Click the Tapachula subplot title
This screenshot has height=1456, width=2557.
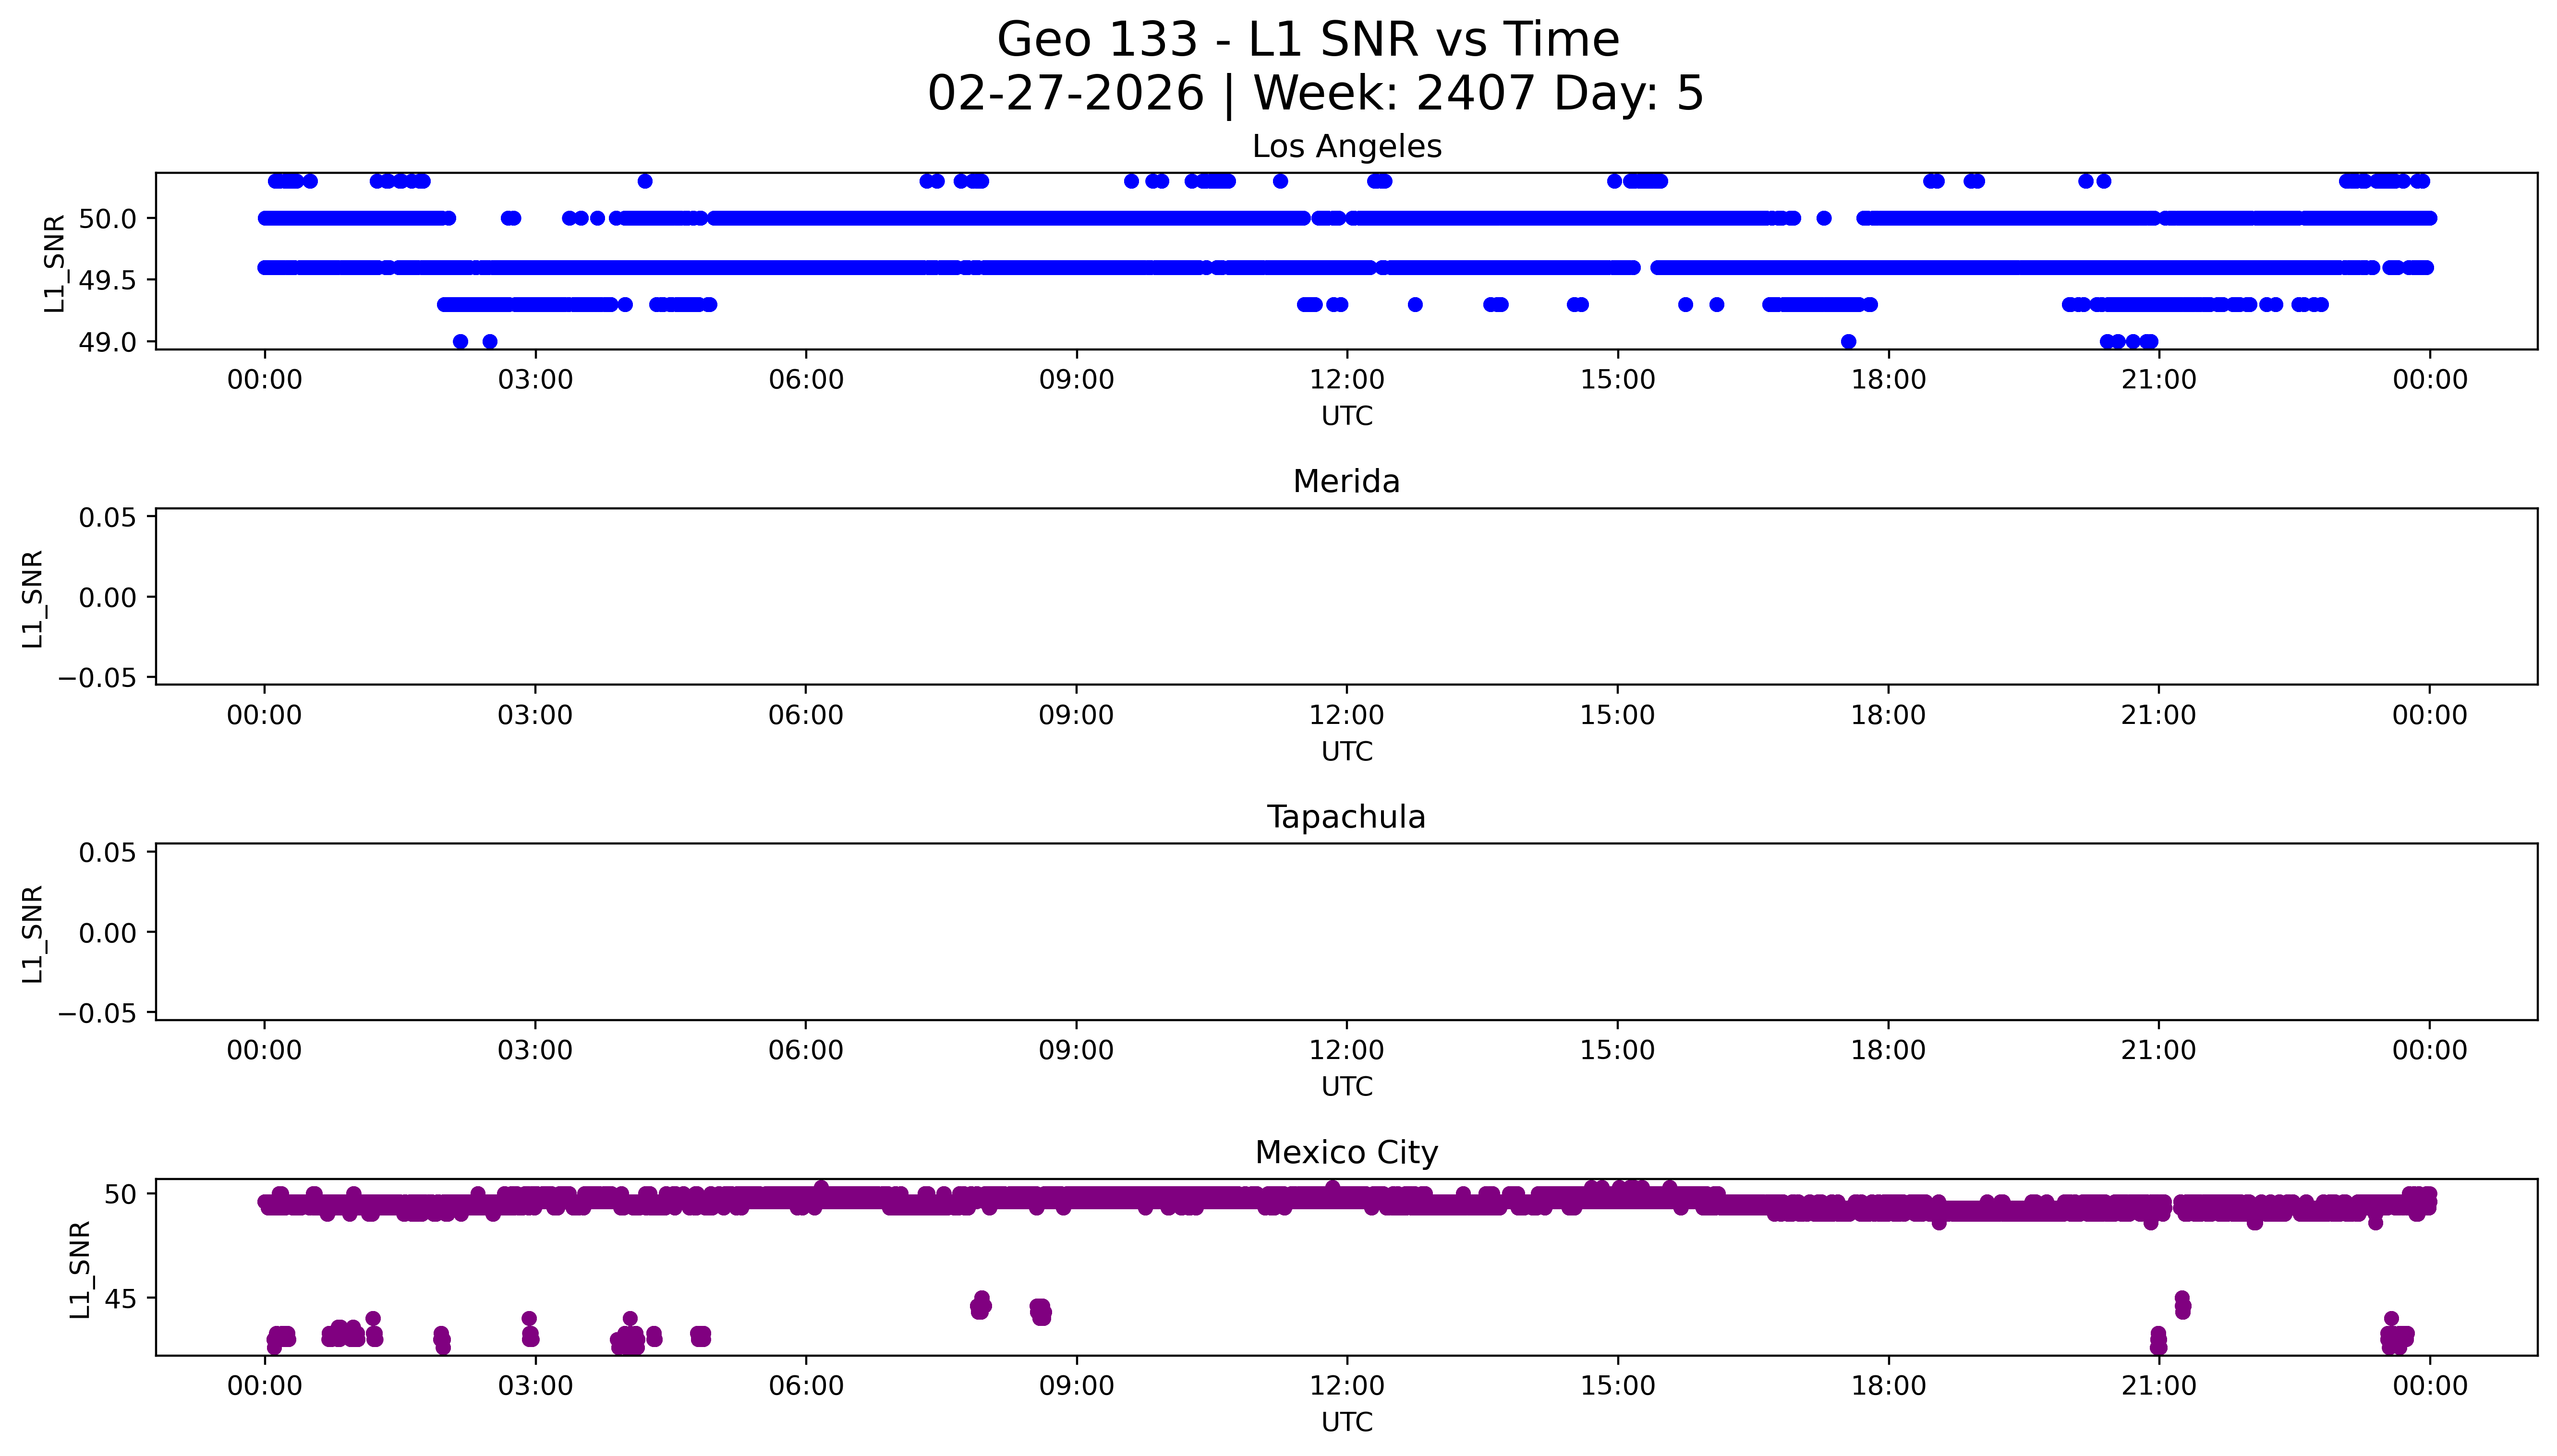[x=1346, y=817]
